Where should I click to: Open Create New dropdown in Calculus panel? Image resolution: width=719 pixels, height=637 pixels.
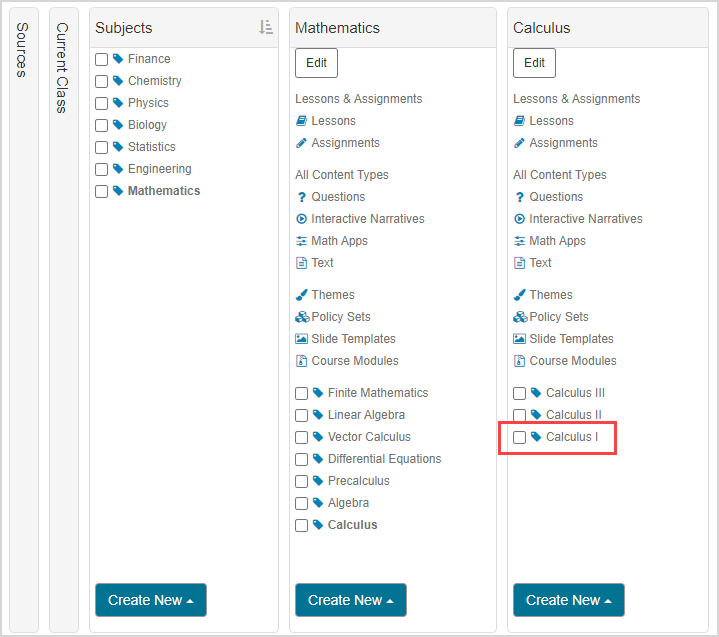568,600
